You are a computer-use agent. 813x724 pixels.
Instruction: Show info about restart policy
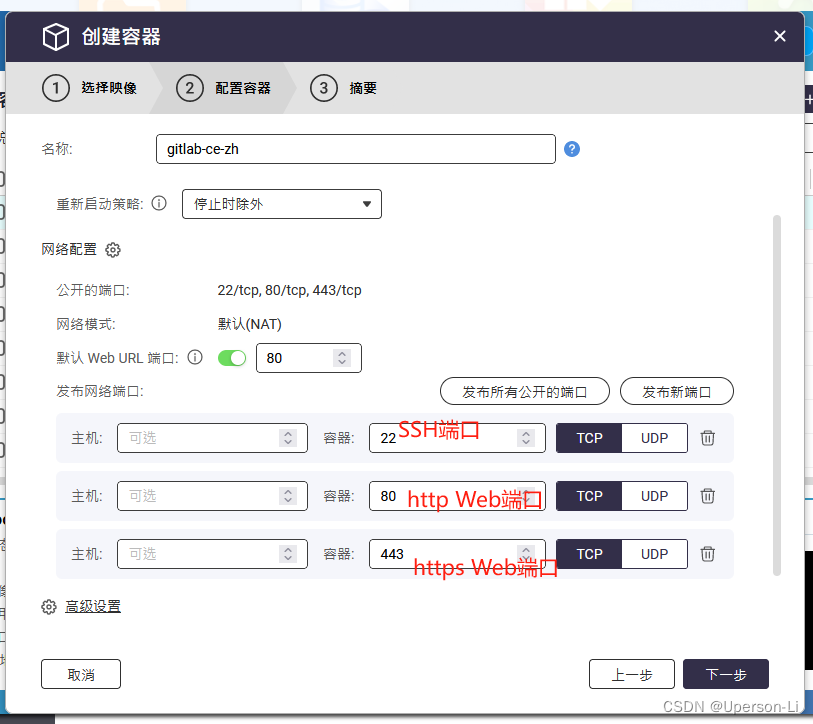[x=159, y=203]
